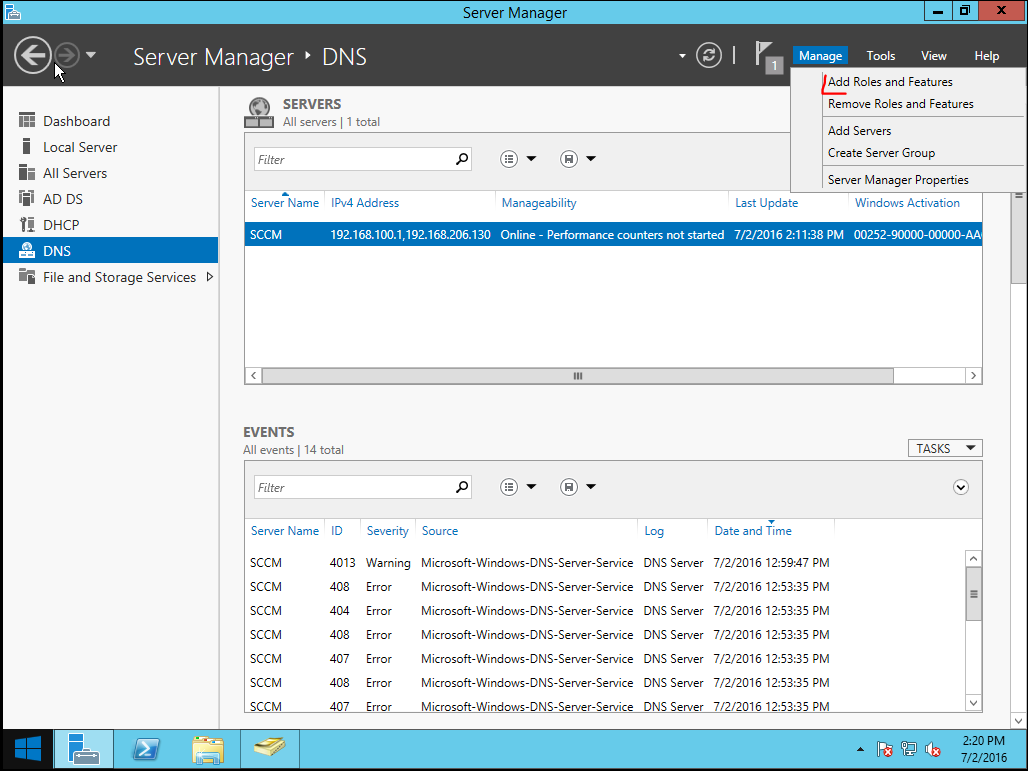Viewport: 1028px width, 771px height.
Task: Click the search magnifier in Servers filter
Action: (x=462, y=159)
